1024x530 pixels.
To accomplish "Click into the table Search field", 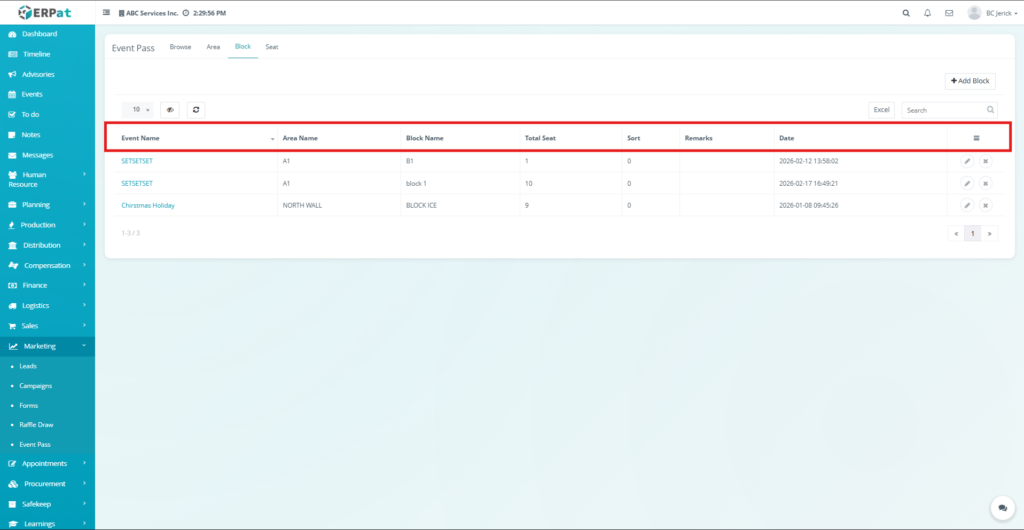I will click(x=943, y=109).
